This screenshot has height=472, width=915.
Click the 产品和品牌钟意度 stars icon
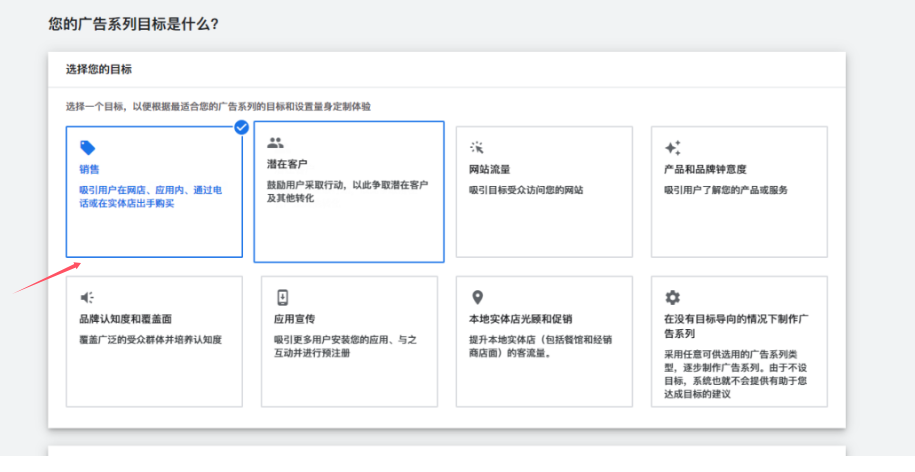tap(672, 147)
